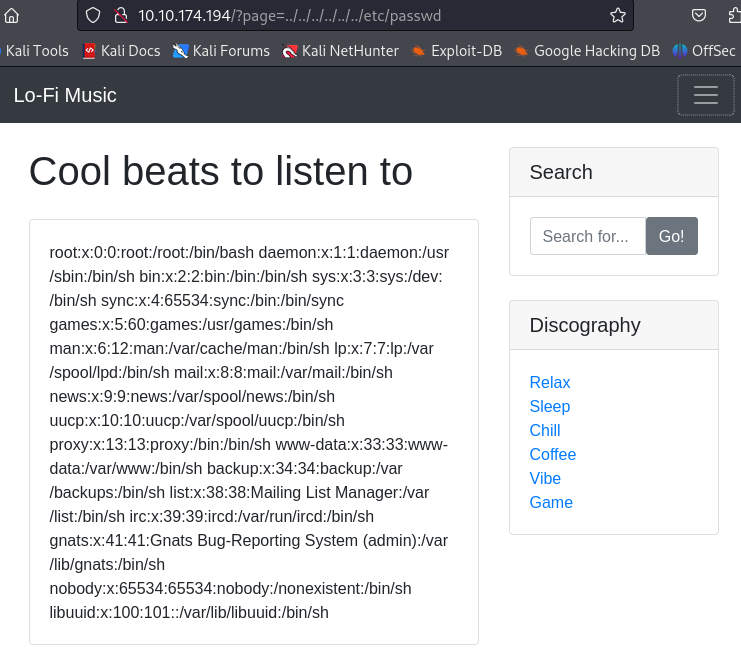
Task: Click the 'nobody:x:65534:65534' line
Action: pyautogui.click(x=230, y=589)
